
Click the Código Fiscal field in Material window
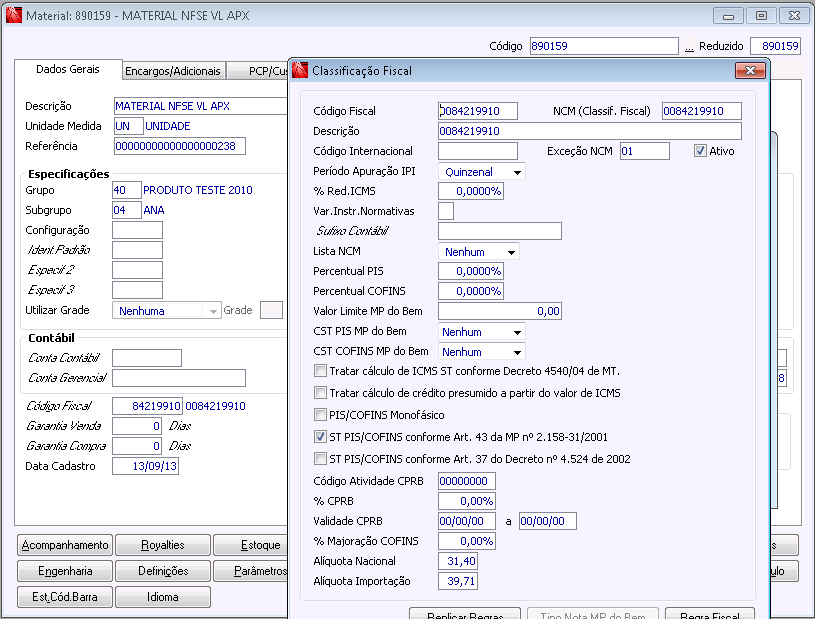click(147, 406)
